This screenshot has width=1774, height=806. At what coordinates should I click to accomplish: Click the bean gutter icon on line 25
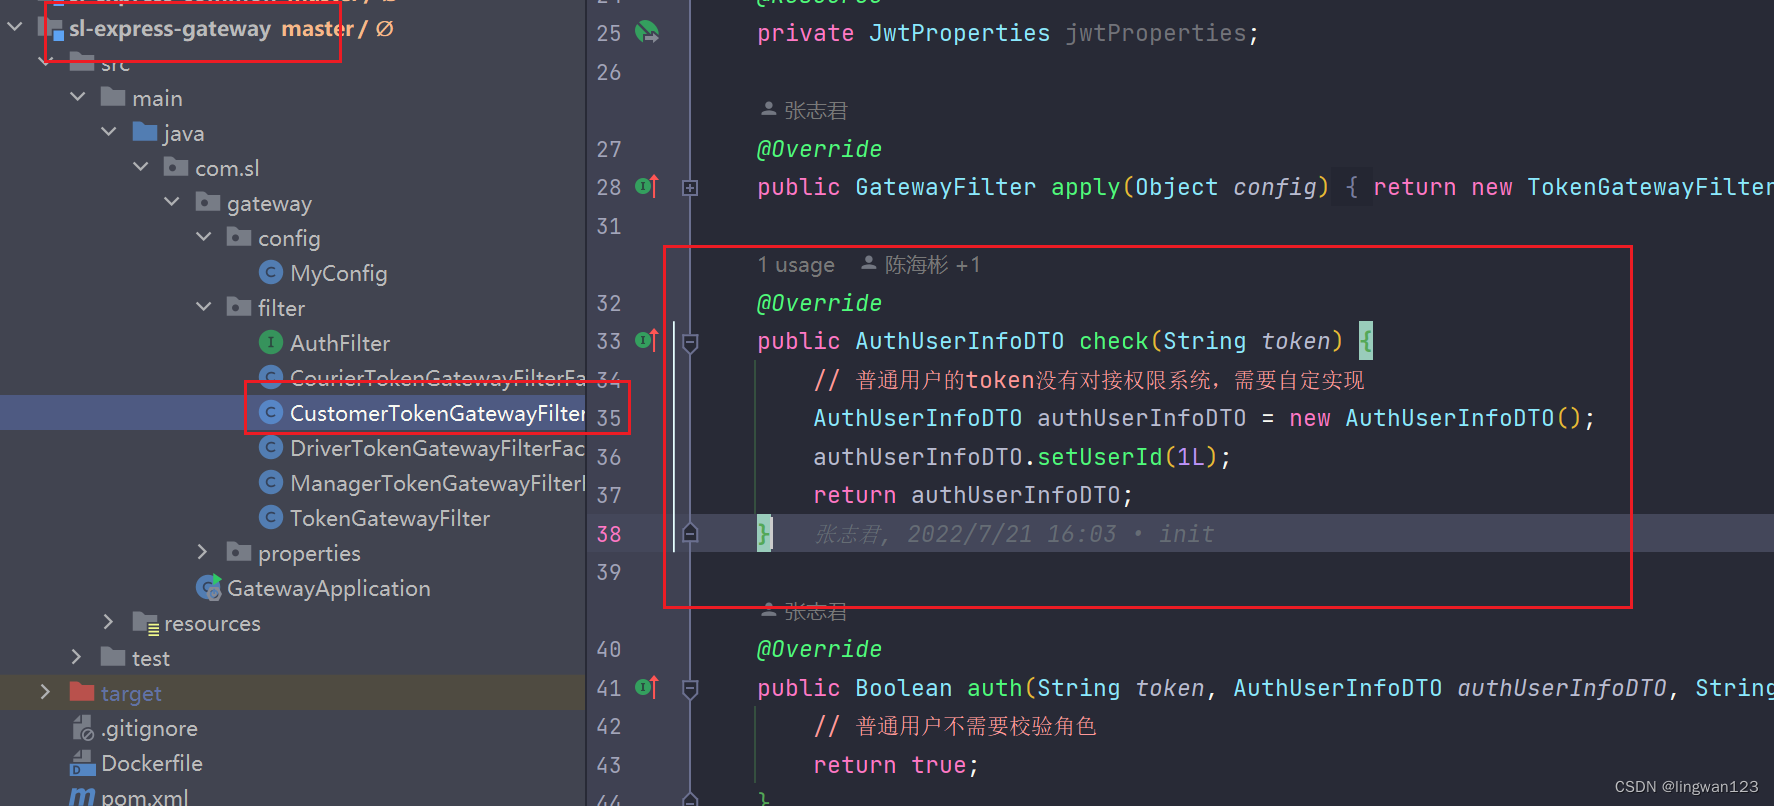pyautogui.click(x=647, y=32)
